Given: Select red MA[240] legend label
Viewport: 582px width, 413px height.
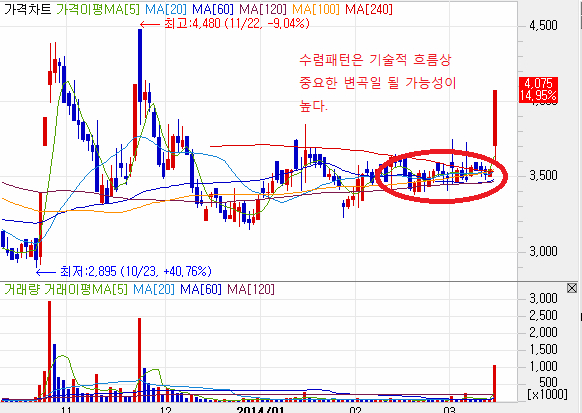Looking at the screenshot, I should (x=369, y=9).
